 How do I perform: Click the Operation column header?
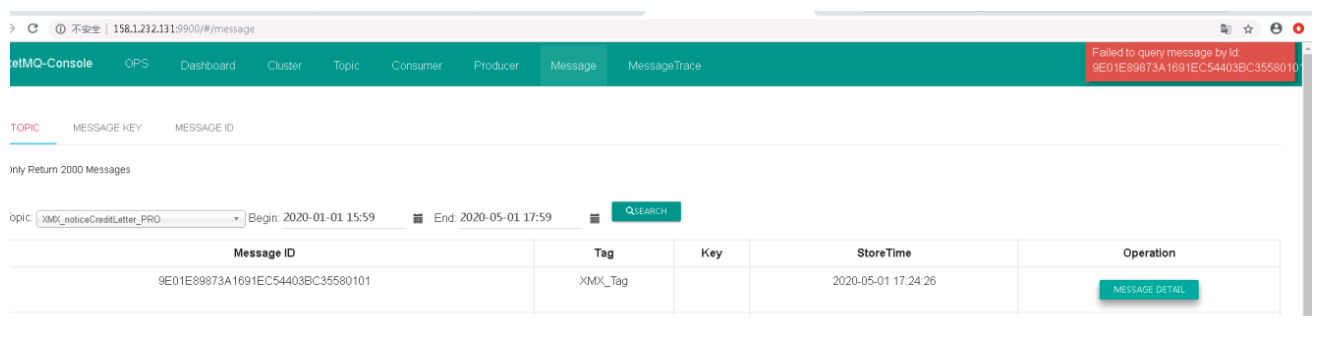point(1149,254)
